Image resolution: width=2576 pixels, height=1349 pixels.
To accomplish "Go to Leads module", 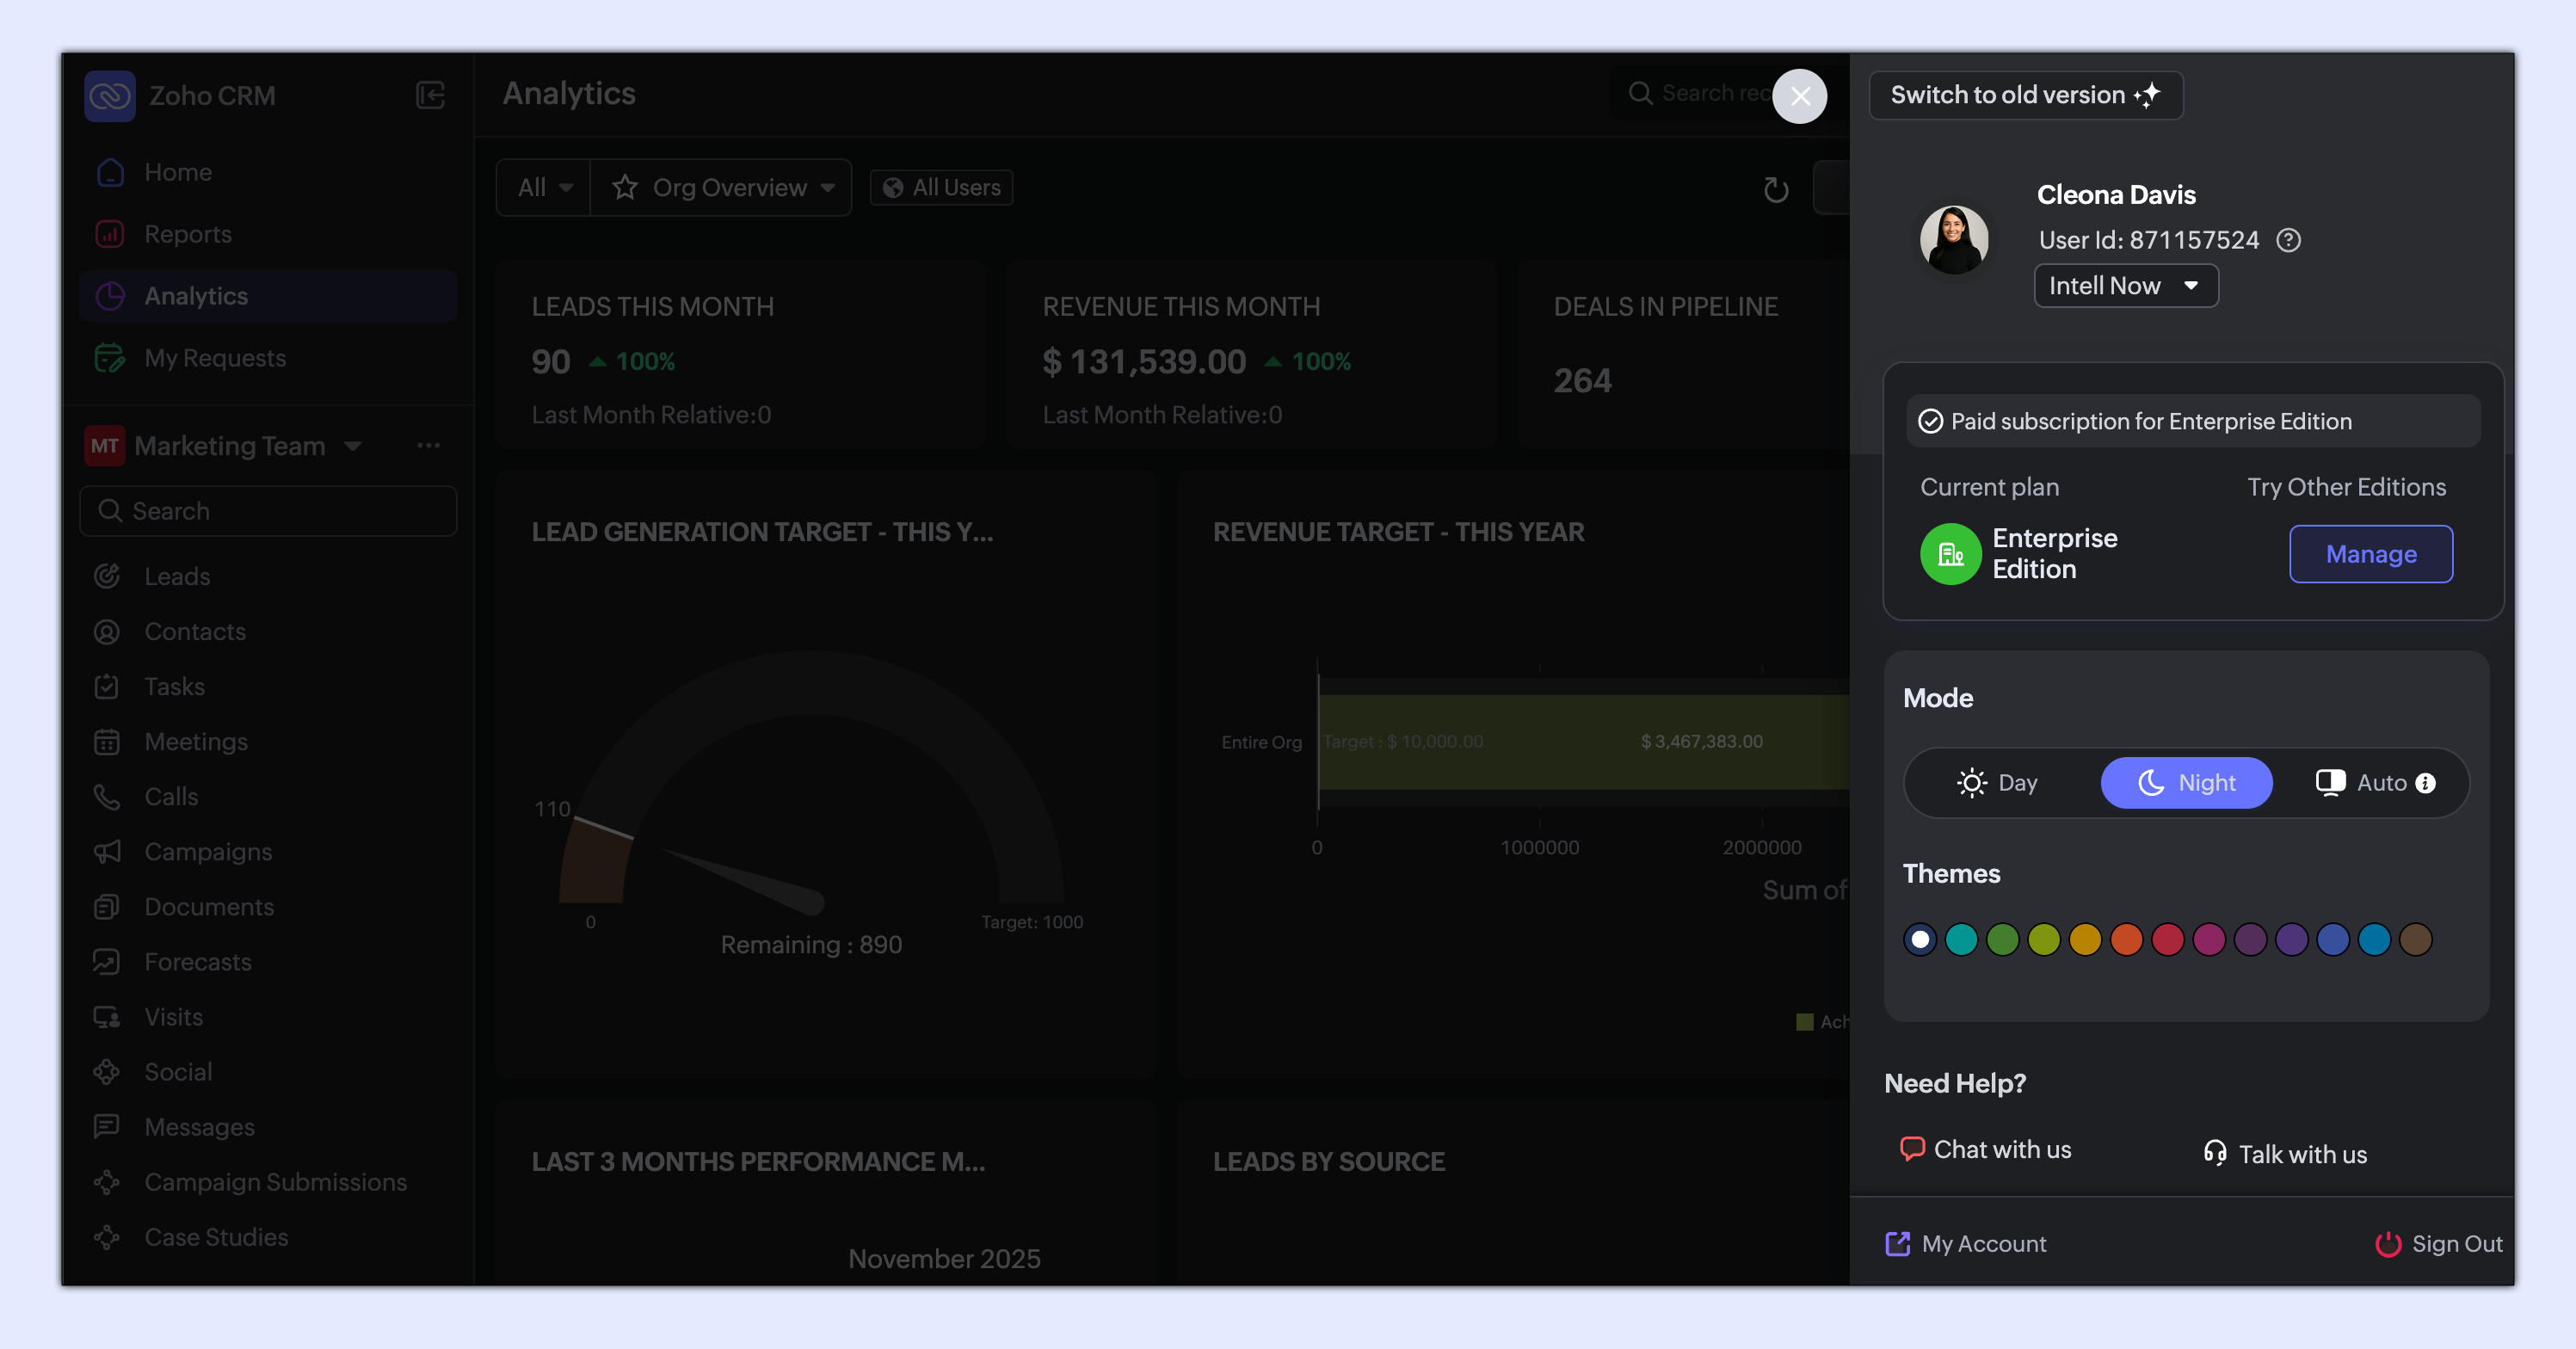I will click(177, 576).
